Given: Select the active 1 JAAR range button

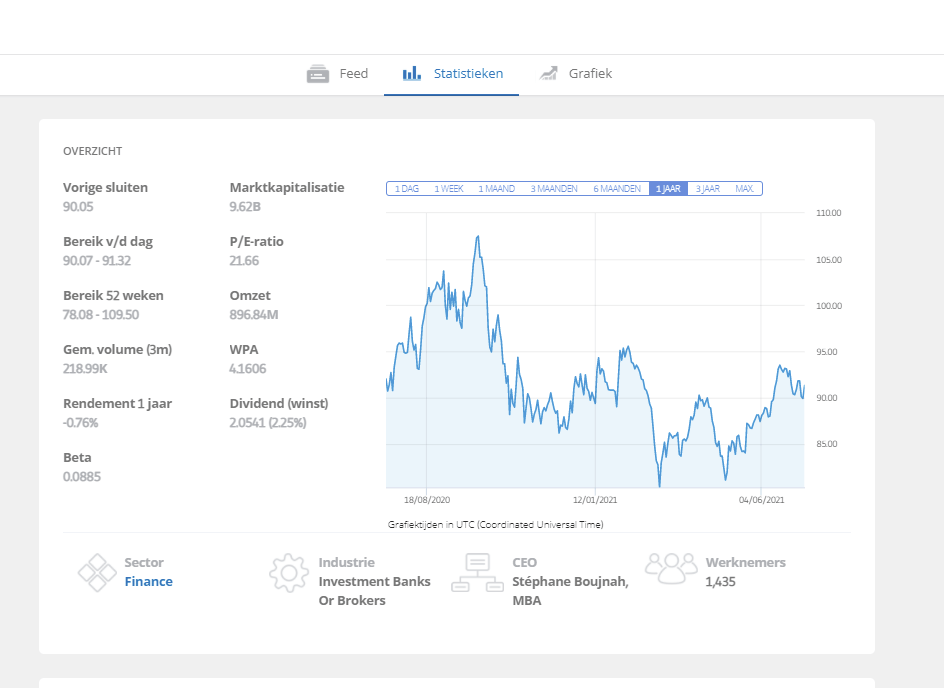Looking at the screenshot, I should pyautogui.click(x=668, y=188).
